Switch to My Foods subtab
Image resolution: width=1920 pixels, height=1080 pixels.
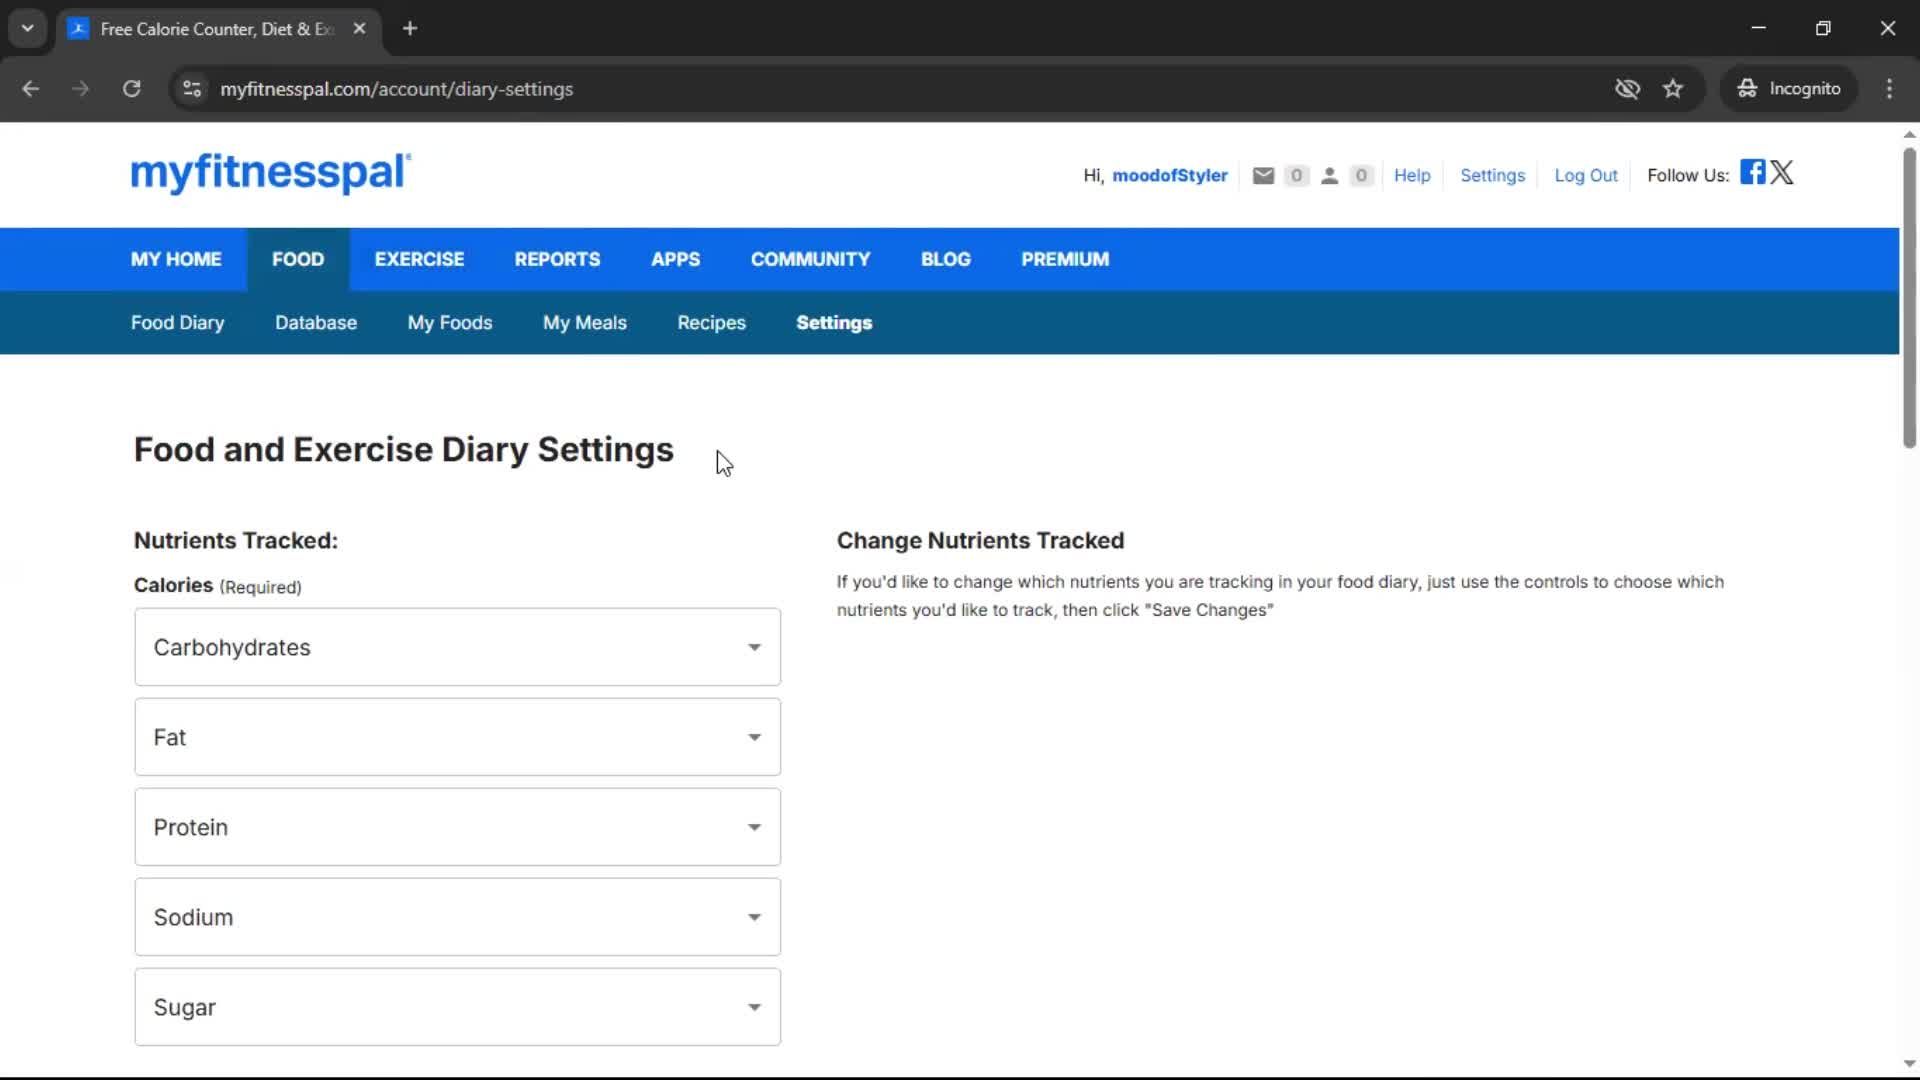point(450,323)
